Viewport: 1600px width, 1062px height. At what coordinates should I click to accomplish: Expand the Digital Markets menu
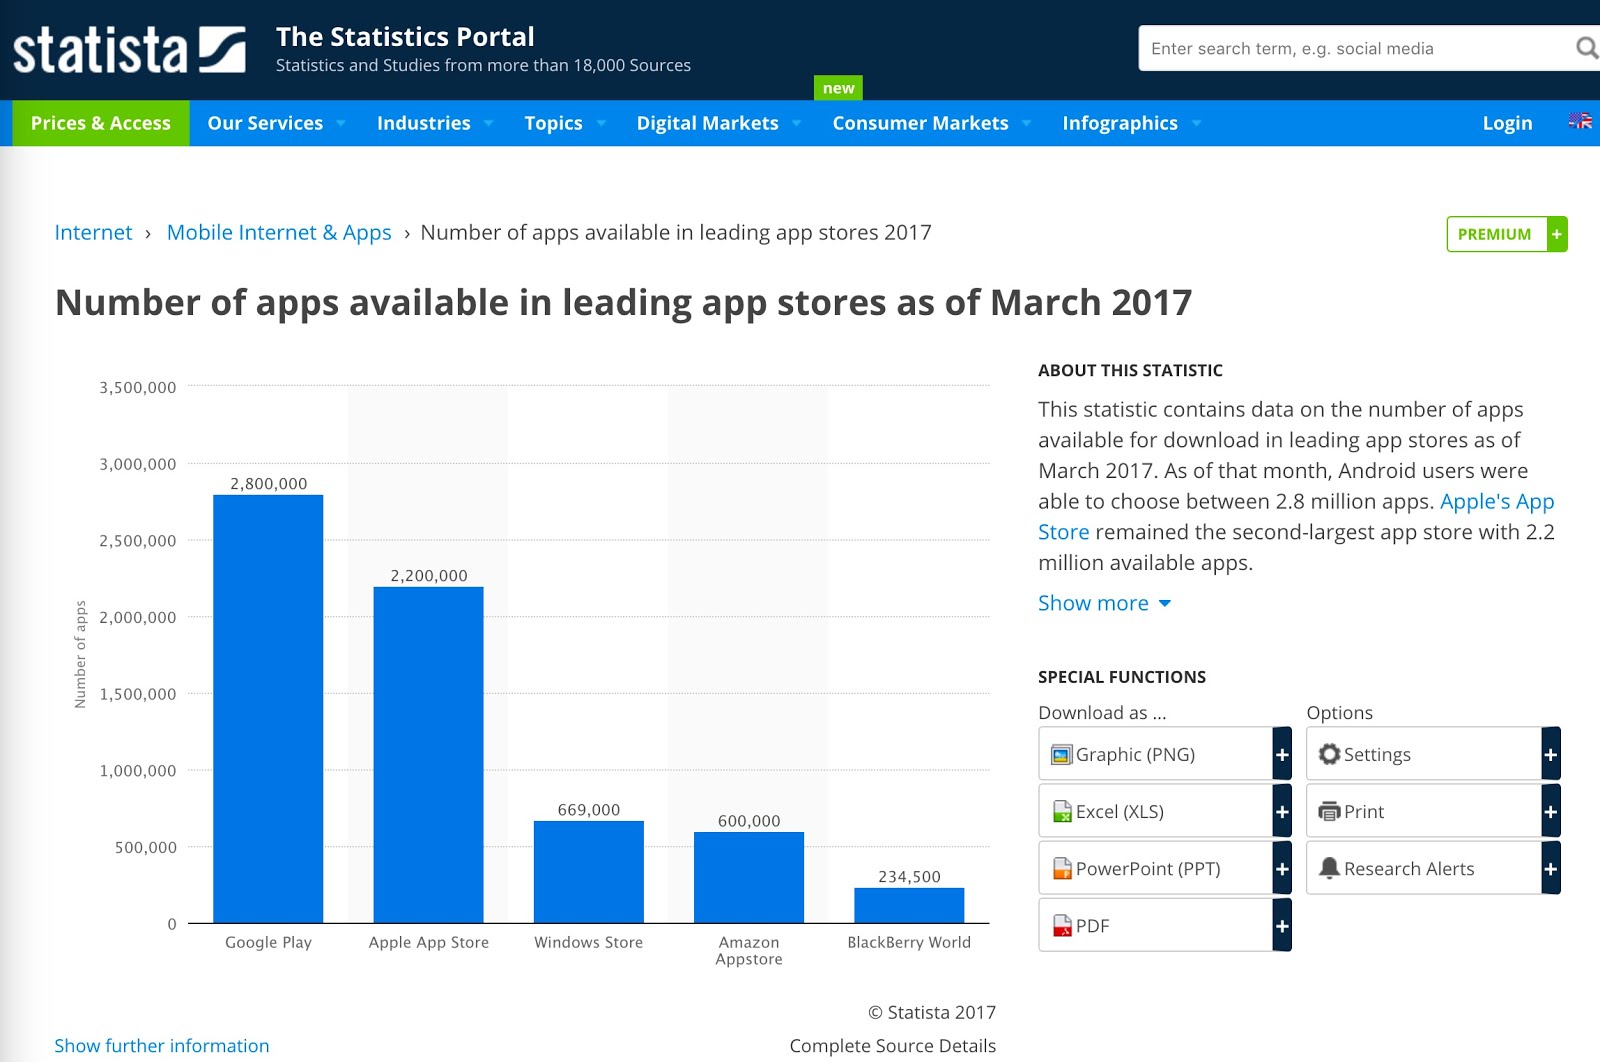[x=718, y=123]
